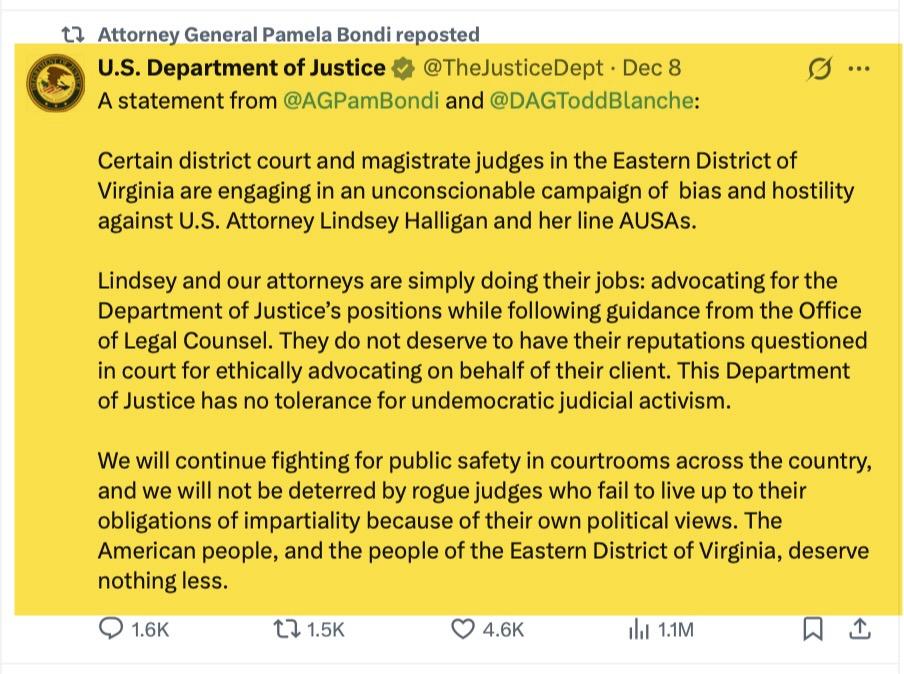Viewport: 904px width, 674px height.
Task: Like the post with the heart icon
Action: click(x=462, y=629)
